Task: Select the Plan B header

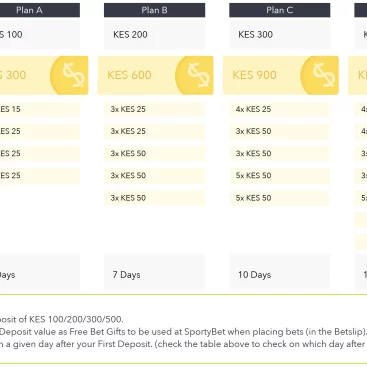Action: coord(154,10)
